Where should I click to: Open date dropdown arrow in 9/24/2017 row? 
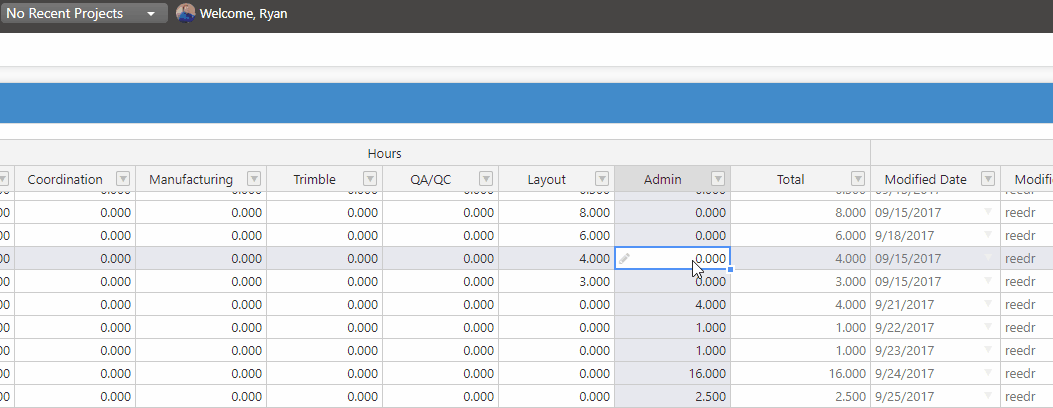point(988,372)
